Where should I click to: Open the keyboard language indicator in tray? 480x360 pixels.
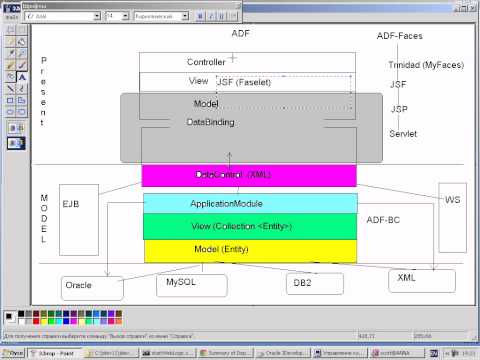tap(434, 353)
